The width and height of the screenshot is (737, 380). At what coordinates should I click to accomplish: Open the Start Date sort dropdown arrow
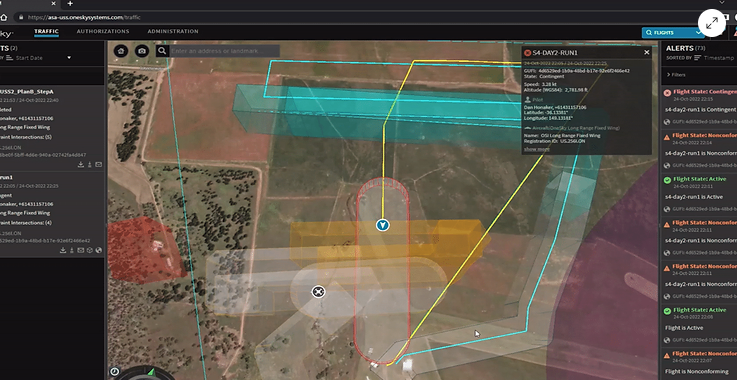[x=69, y=58]
